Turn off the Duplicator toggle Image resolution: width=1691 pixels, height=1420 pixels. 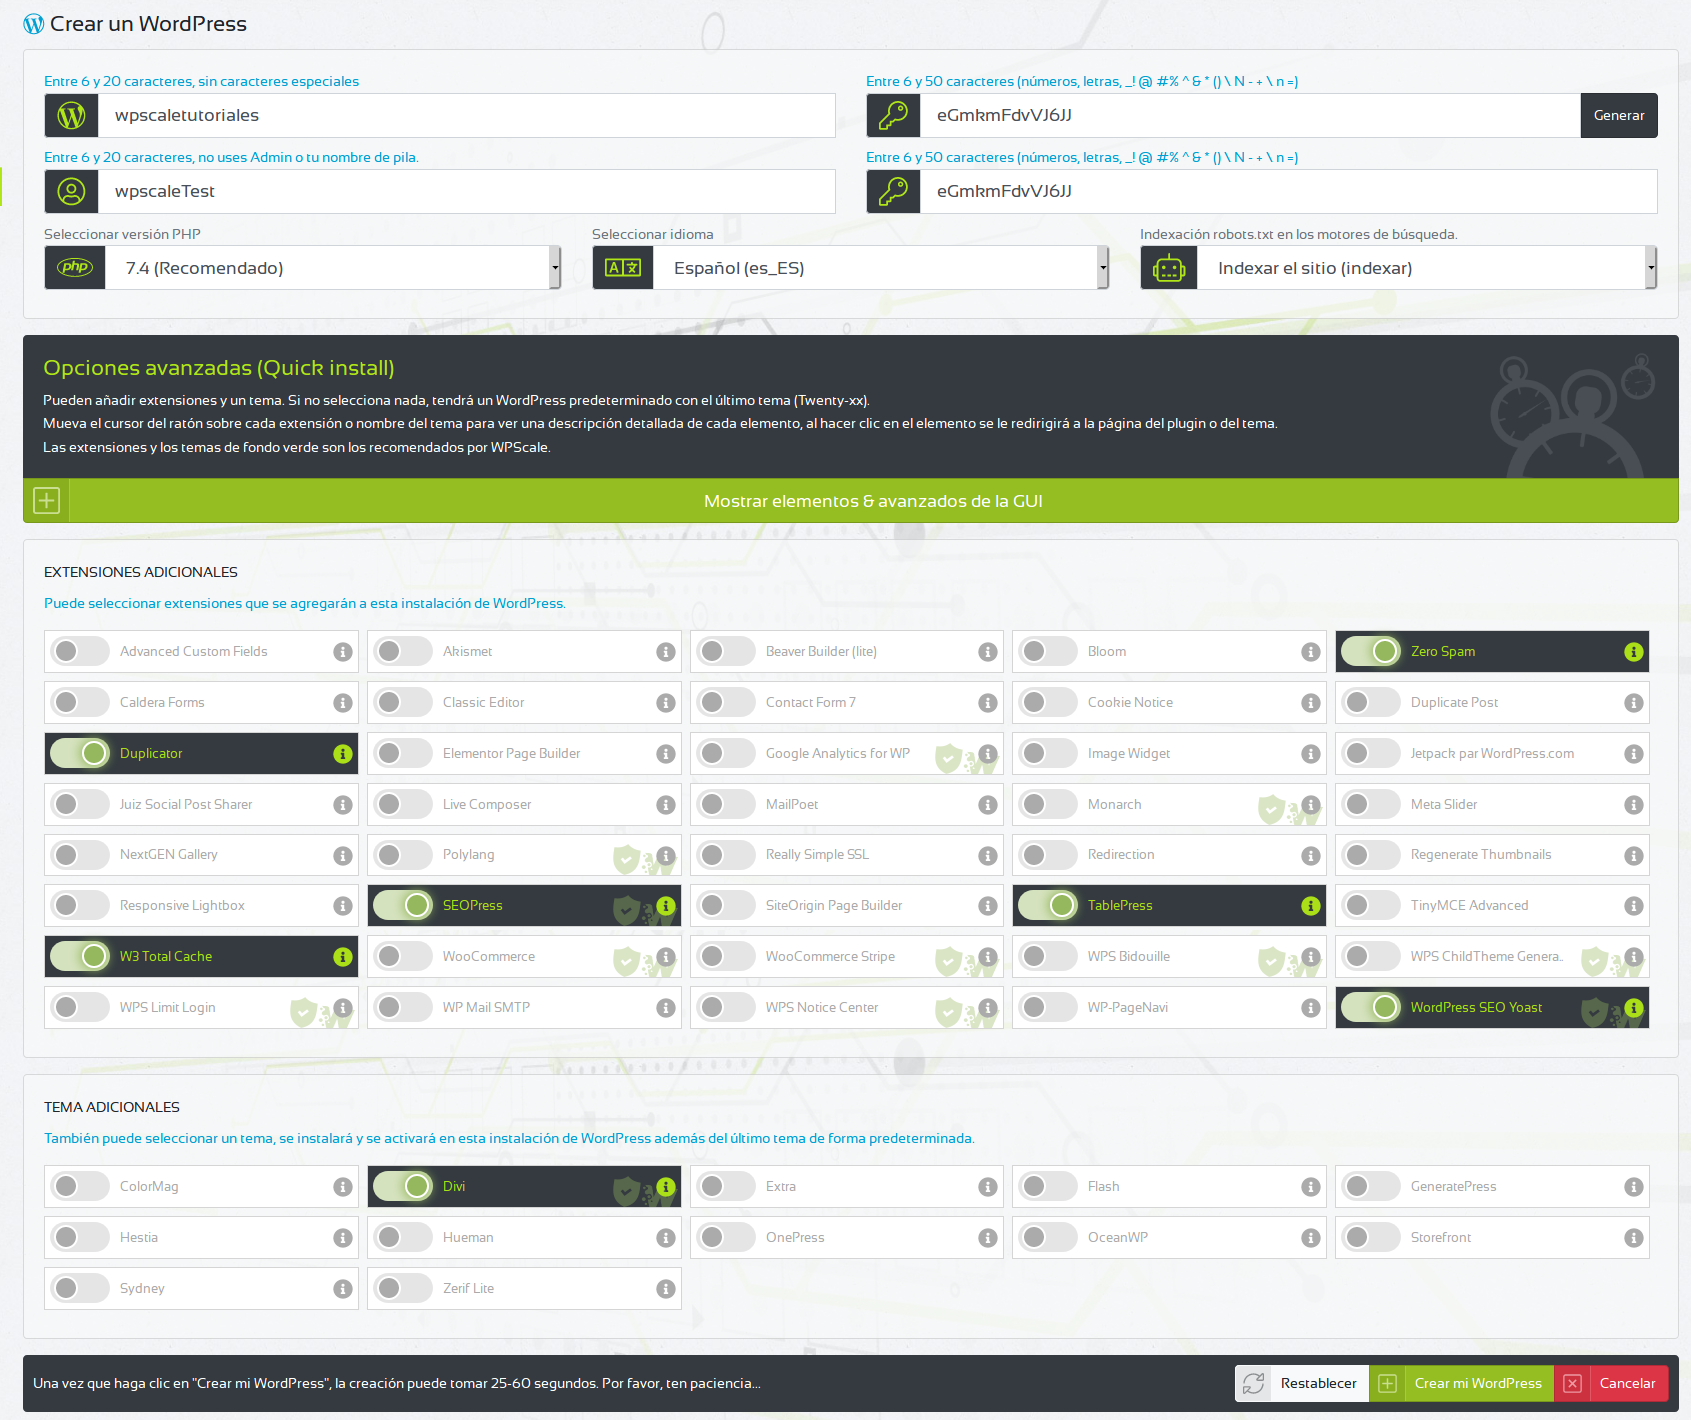point(80,754)
